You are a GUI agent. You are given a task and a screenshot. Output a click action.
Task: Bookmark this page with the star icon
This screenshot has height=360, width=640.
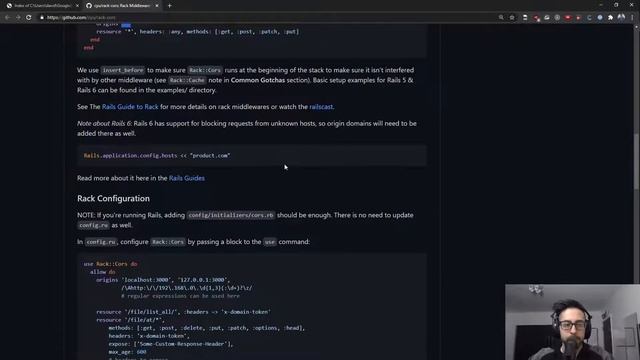tap(512, 18)
